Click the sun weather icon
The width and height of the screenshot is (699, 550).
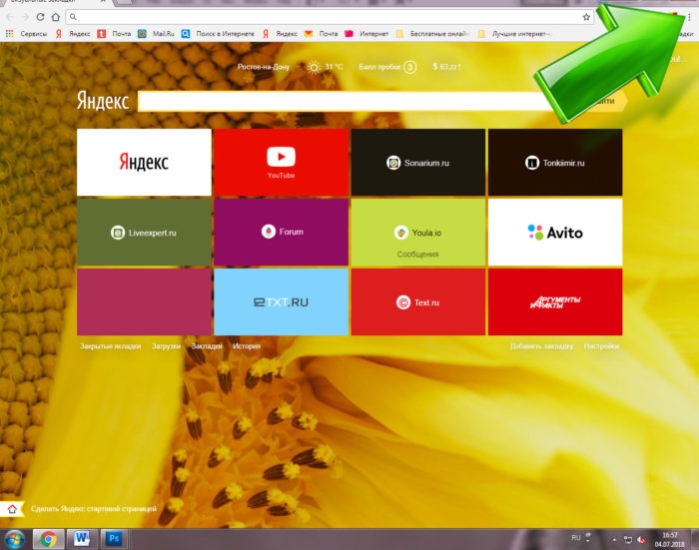click(314, 67)
